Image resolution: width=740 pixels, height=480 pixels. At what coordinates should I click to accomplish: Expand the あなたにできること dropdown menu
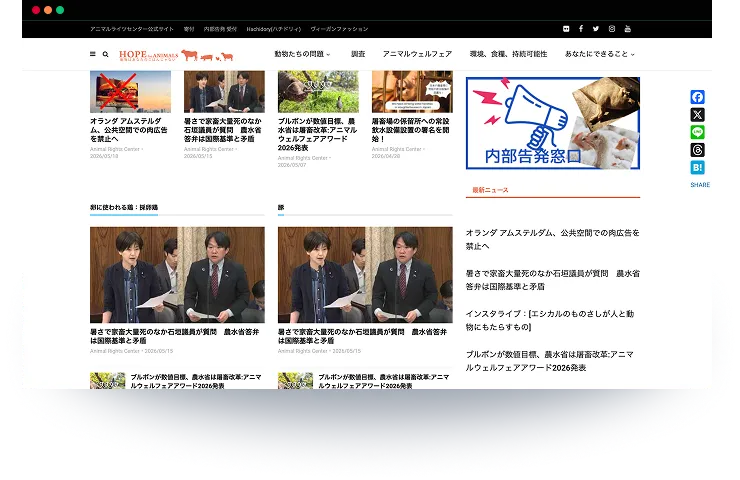click(599, 54)
